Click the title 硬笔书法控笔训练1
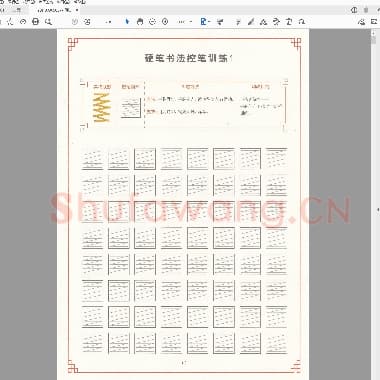 coord(188,58)
